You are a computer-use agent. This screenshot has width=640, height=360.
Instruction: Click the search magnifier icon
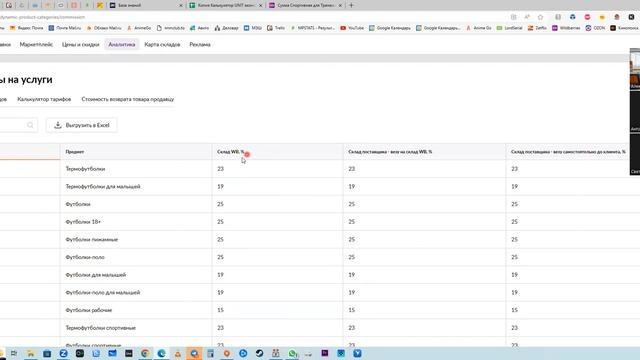pos(30,125)
